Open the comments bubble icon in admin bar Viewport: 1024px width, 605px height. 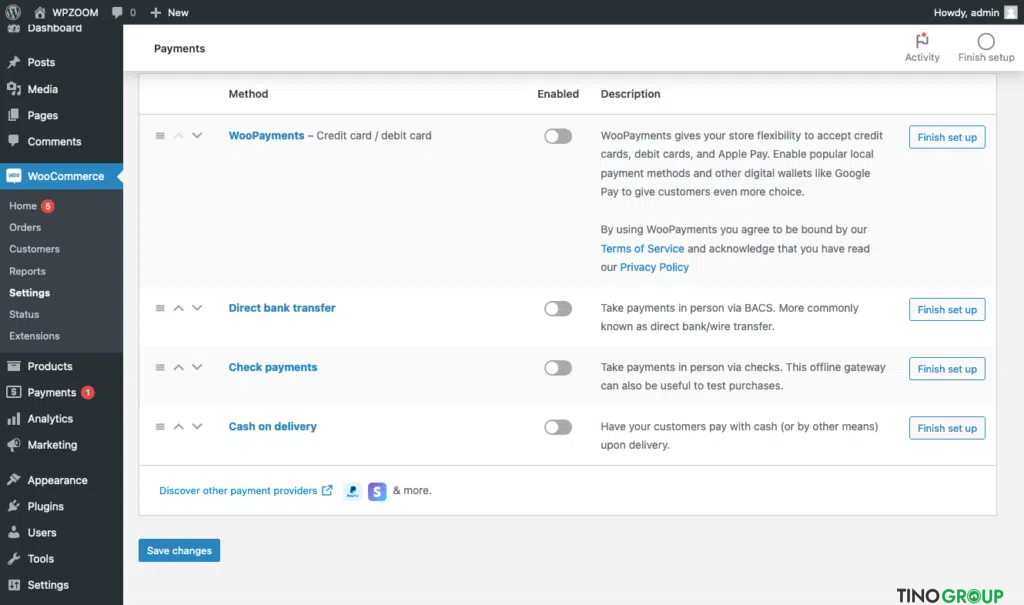(117, 12)
